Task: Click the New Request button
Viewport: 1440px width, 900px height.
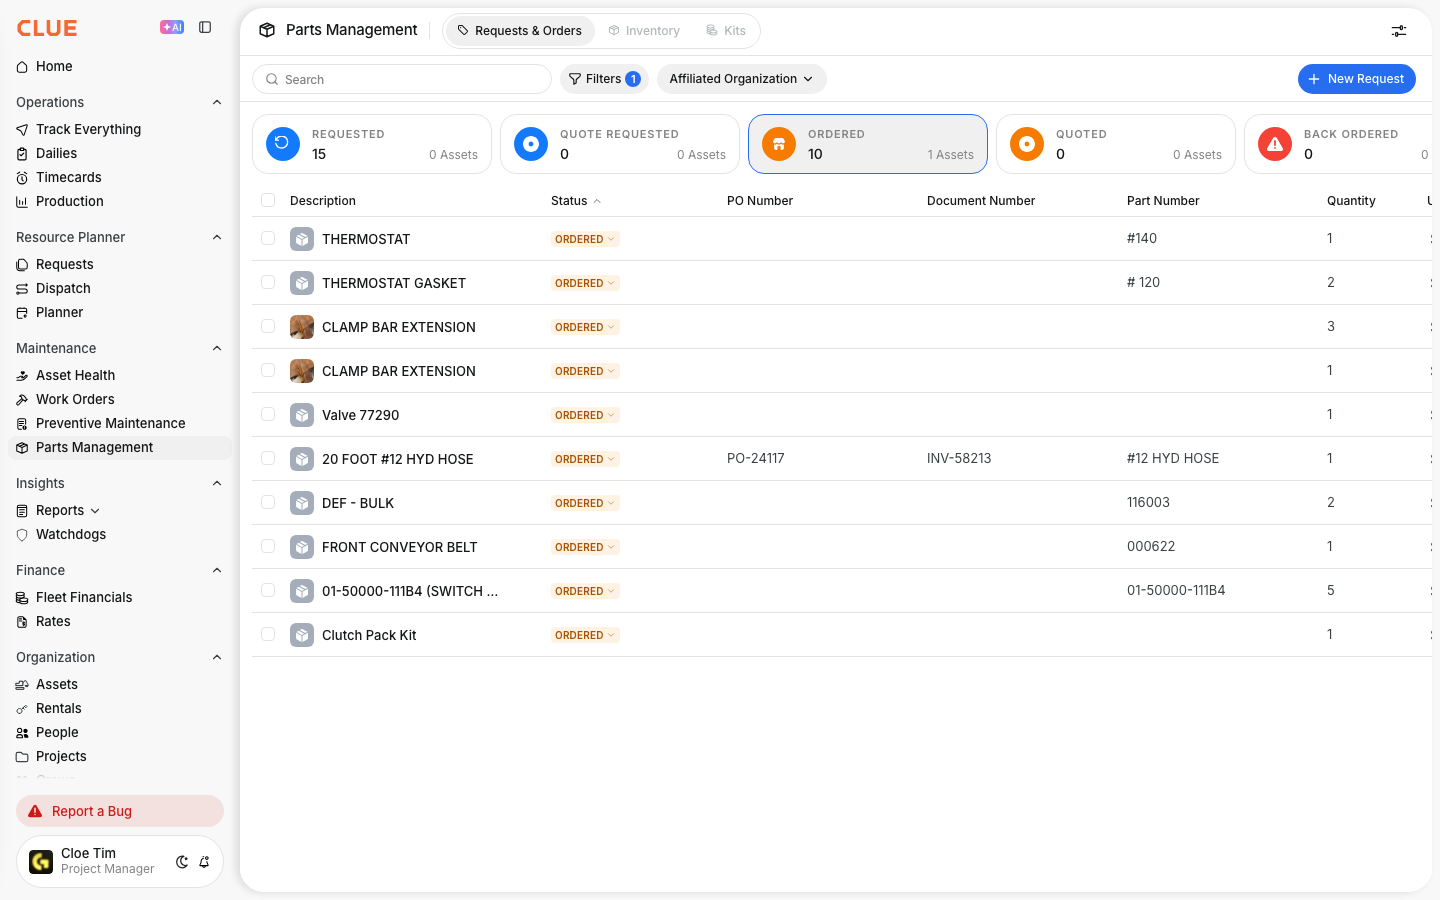Action: tap(1356, 79)
